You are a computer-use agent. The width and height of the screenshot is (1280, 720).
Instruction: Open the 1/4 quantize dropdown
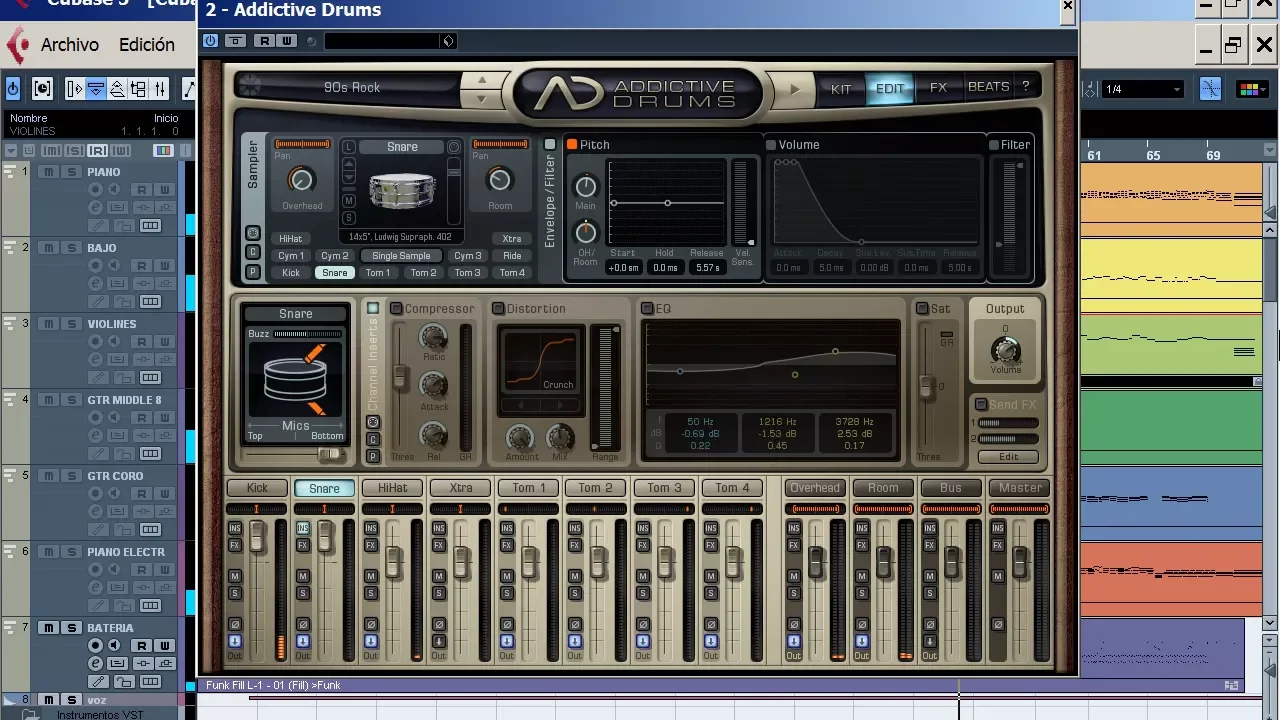point(1142,89)
